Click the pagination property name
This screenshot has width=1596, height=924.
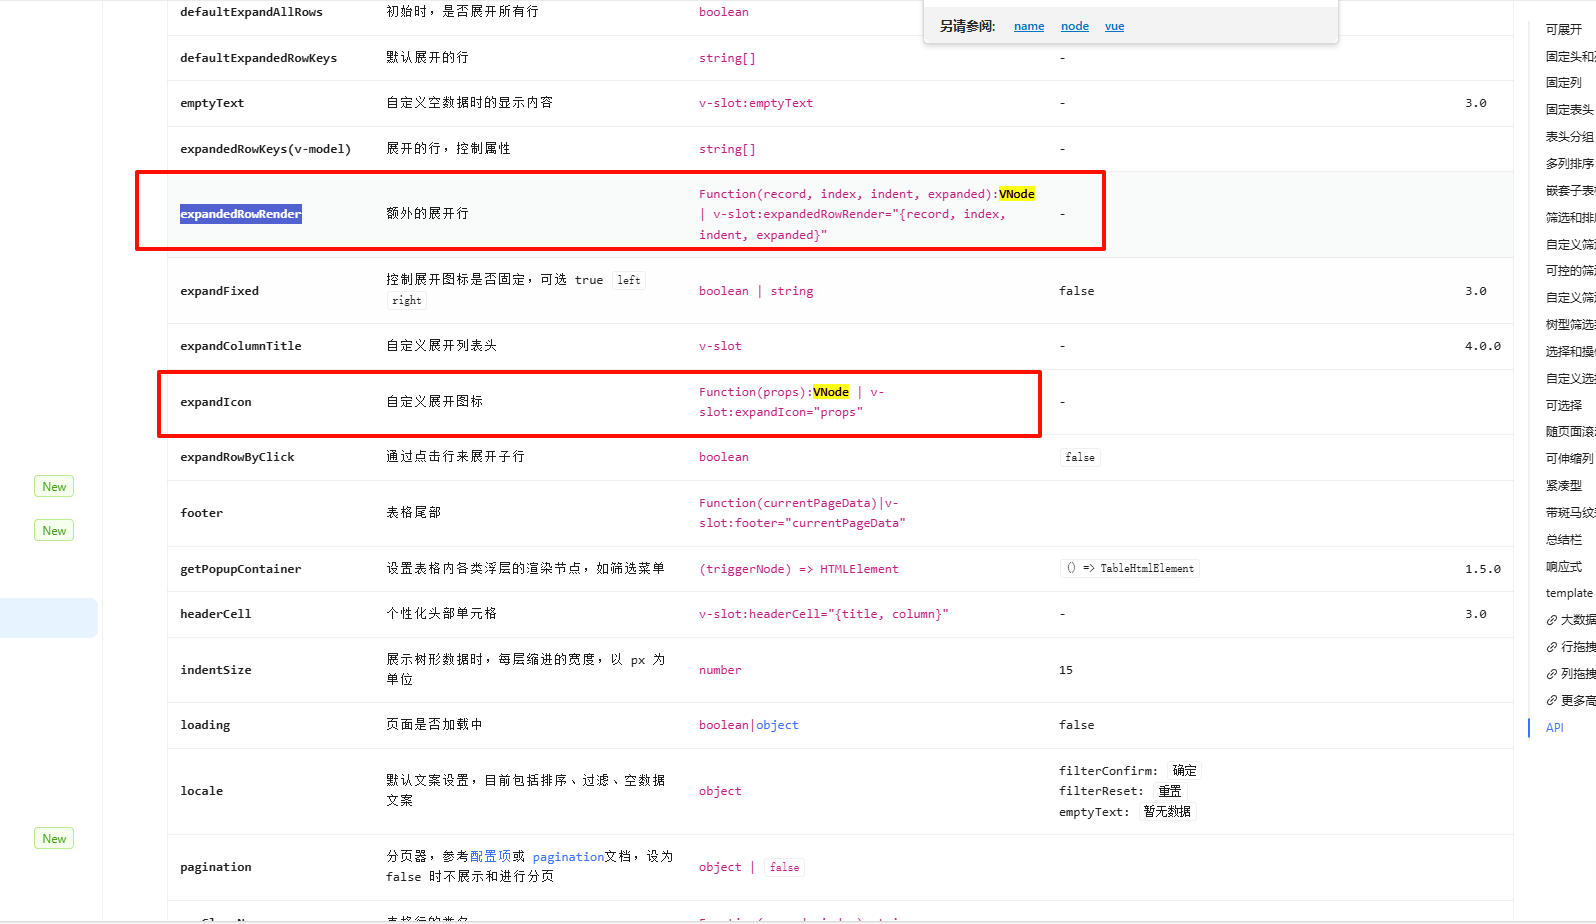pos(216,867)
